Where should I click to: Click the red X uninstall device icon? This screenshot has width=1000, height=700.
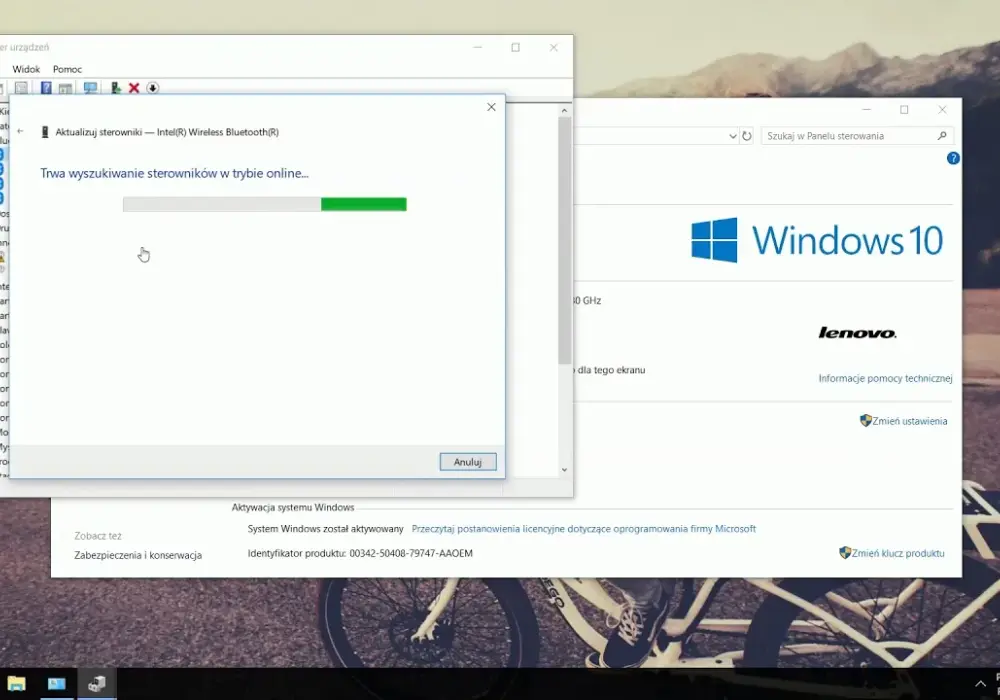[x=134, y=88]
